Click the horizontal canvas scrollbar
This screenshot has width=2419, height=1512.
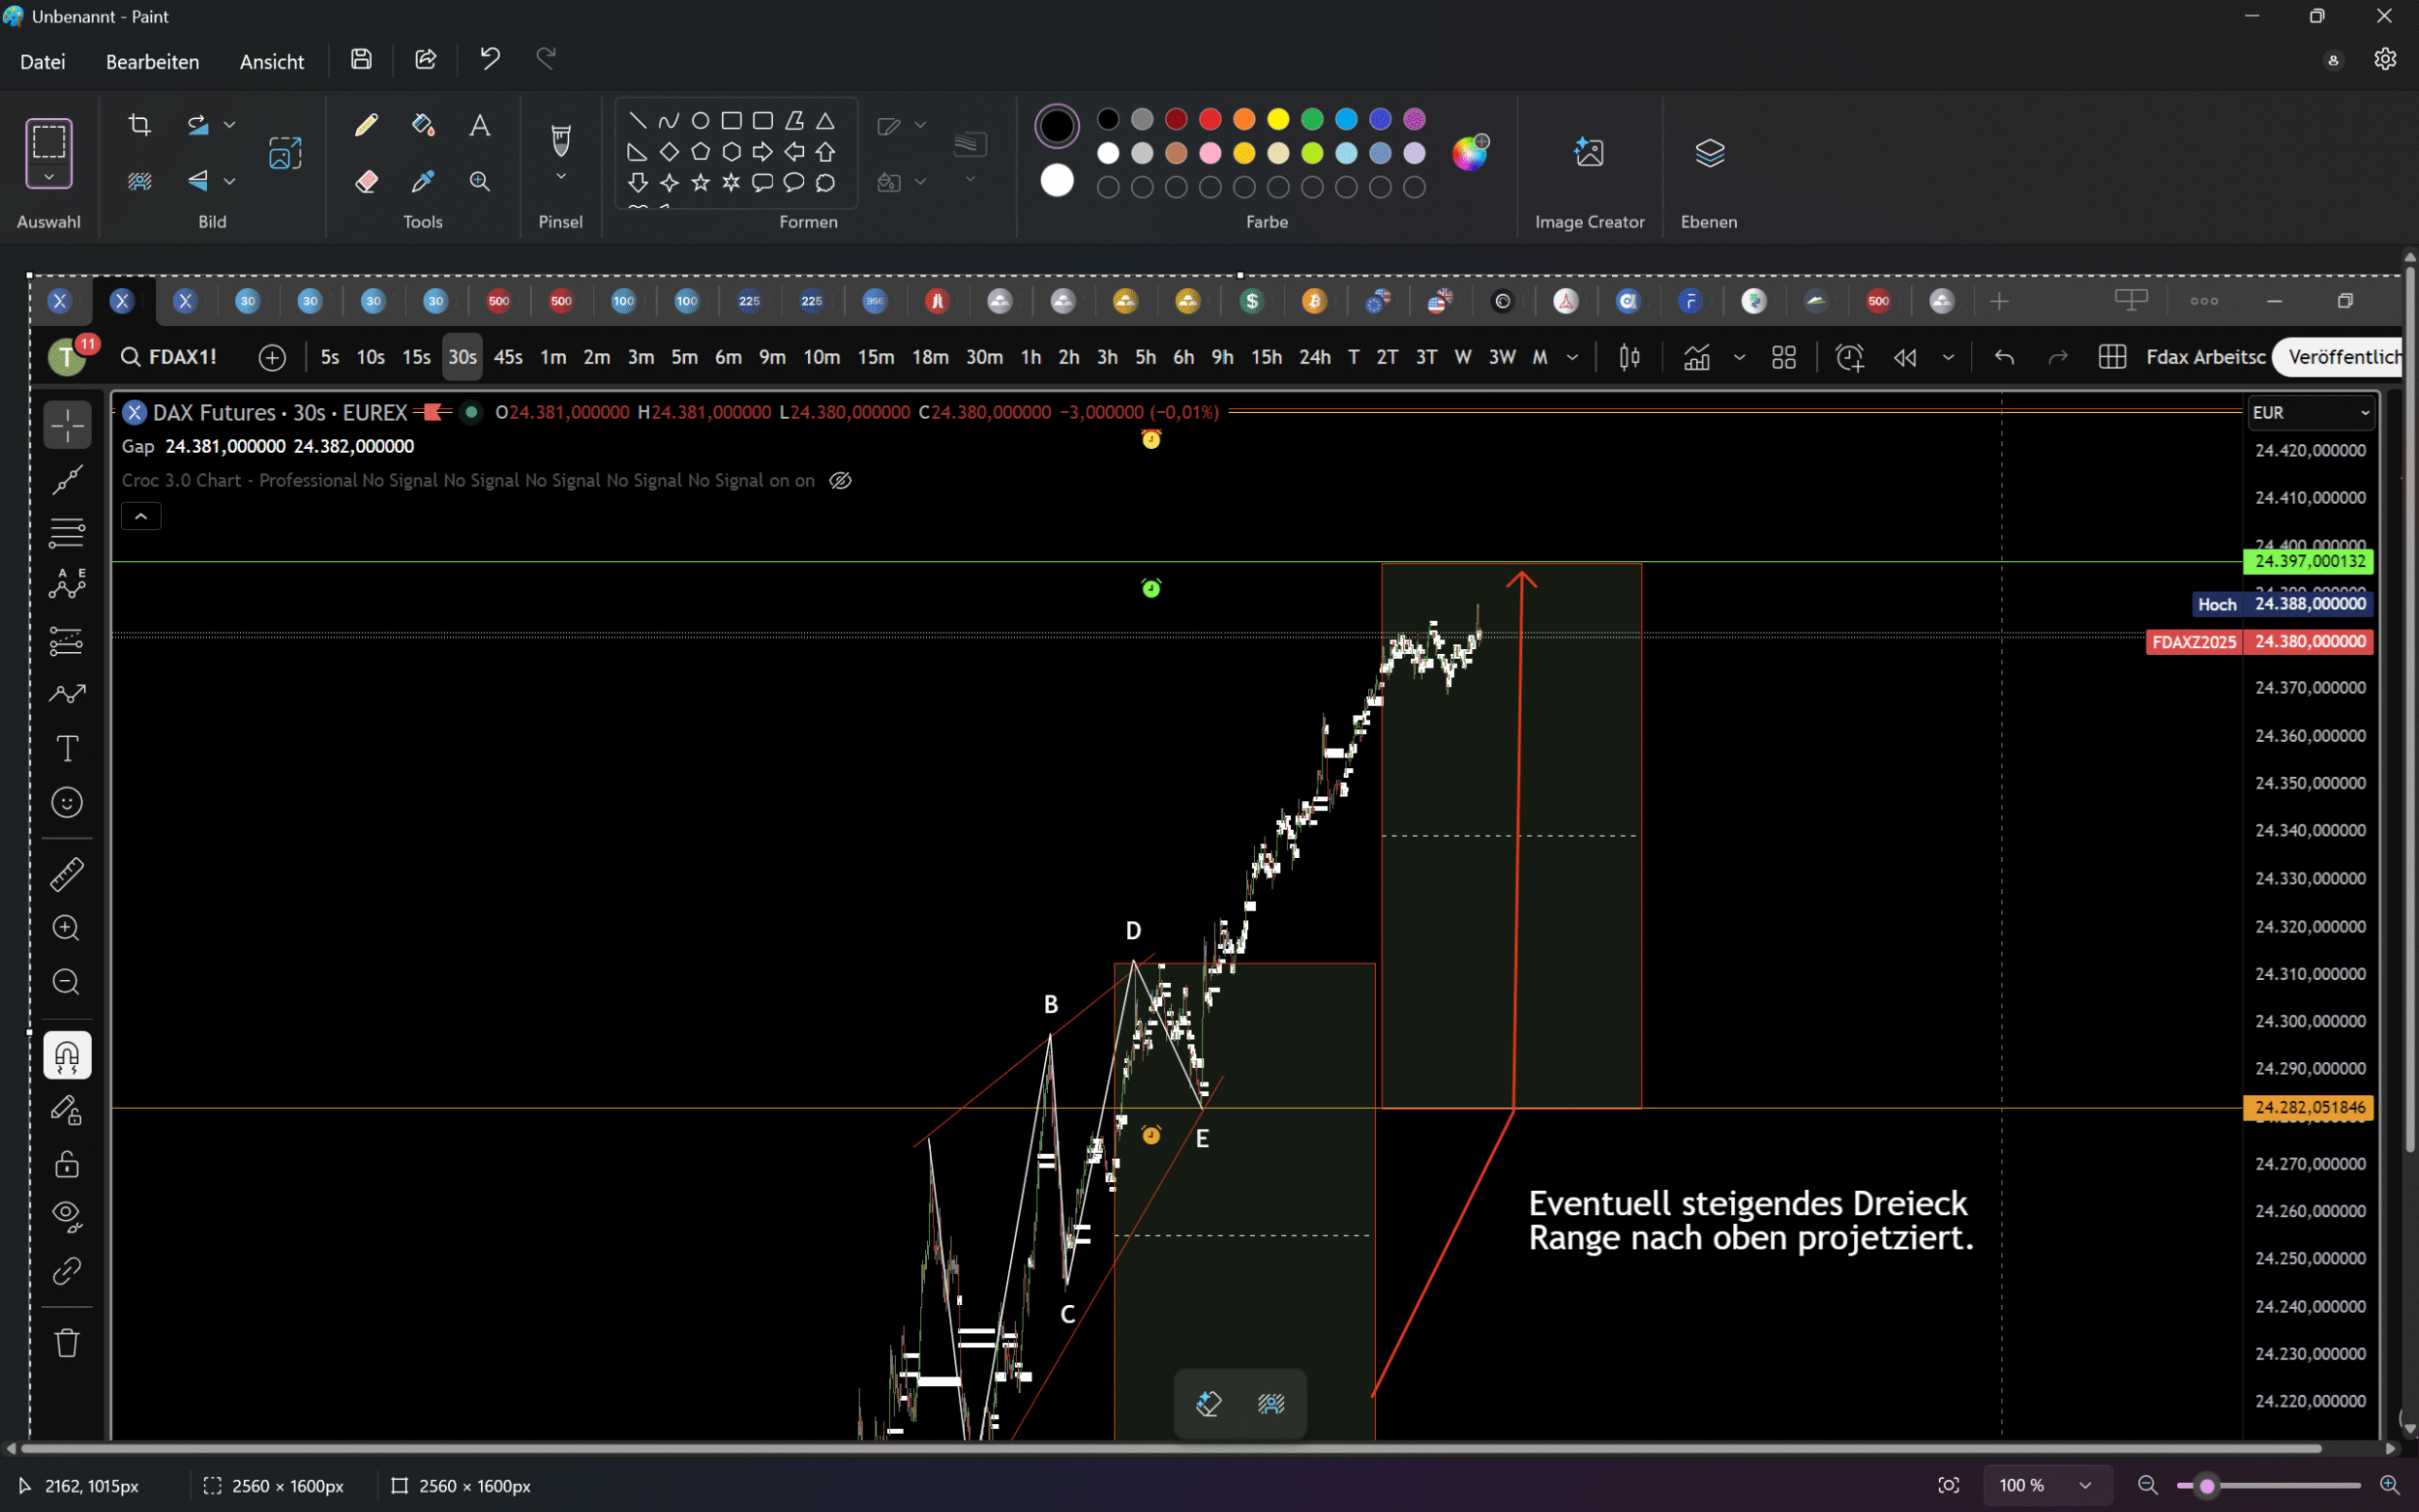pyautogui.click(x=1170, y=1448)
